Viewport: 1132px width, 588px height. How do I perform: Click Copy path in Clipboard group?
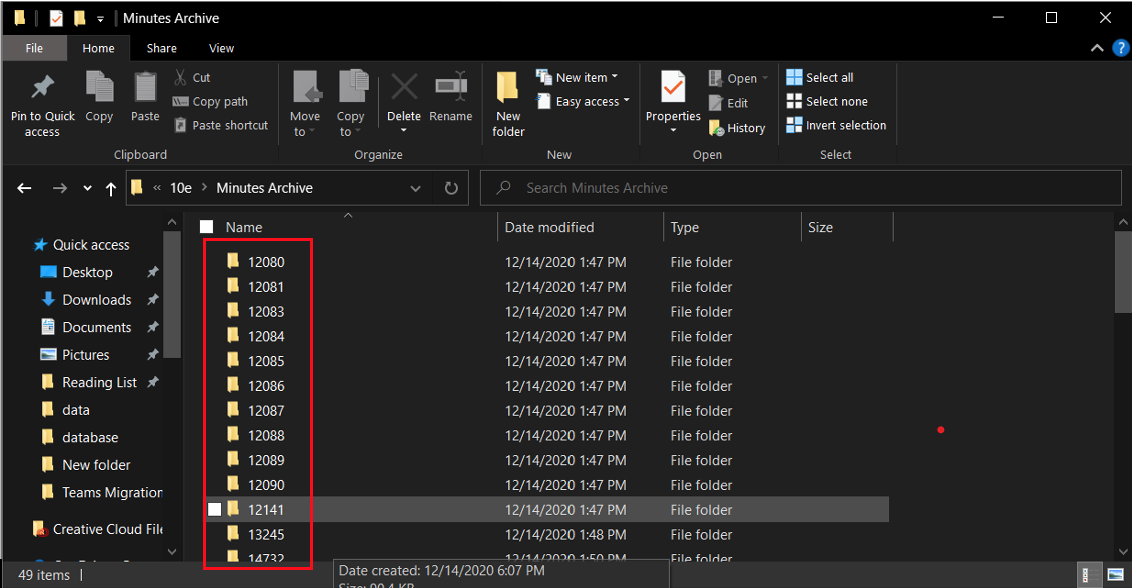210,101
